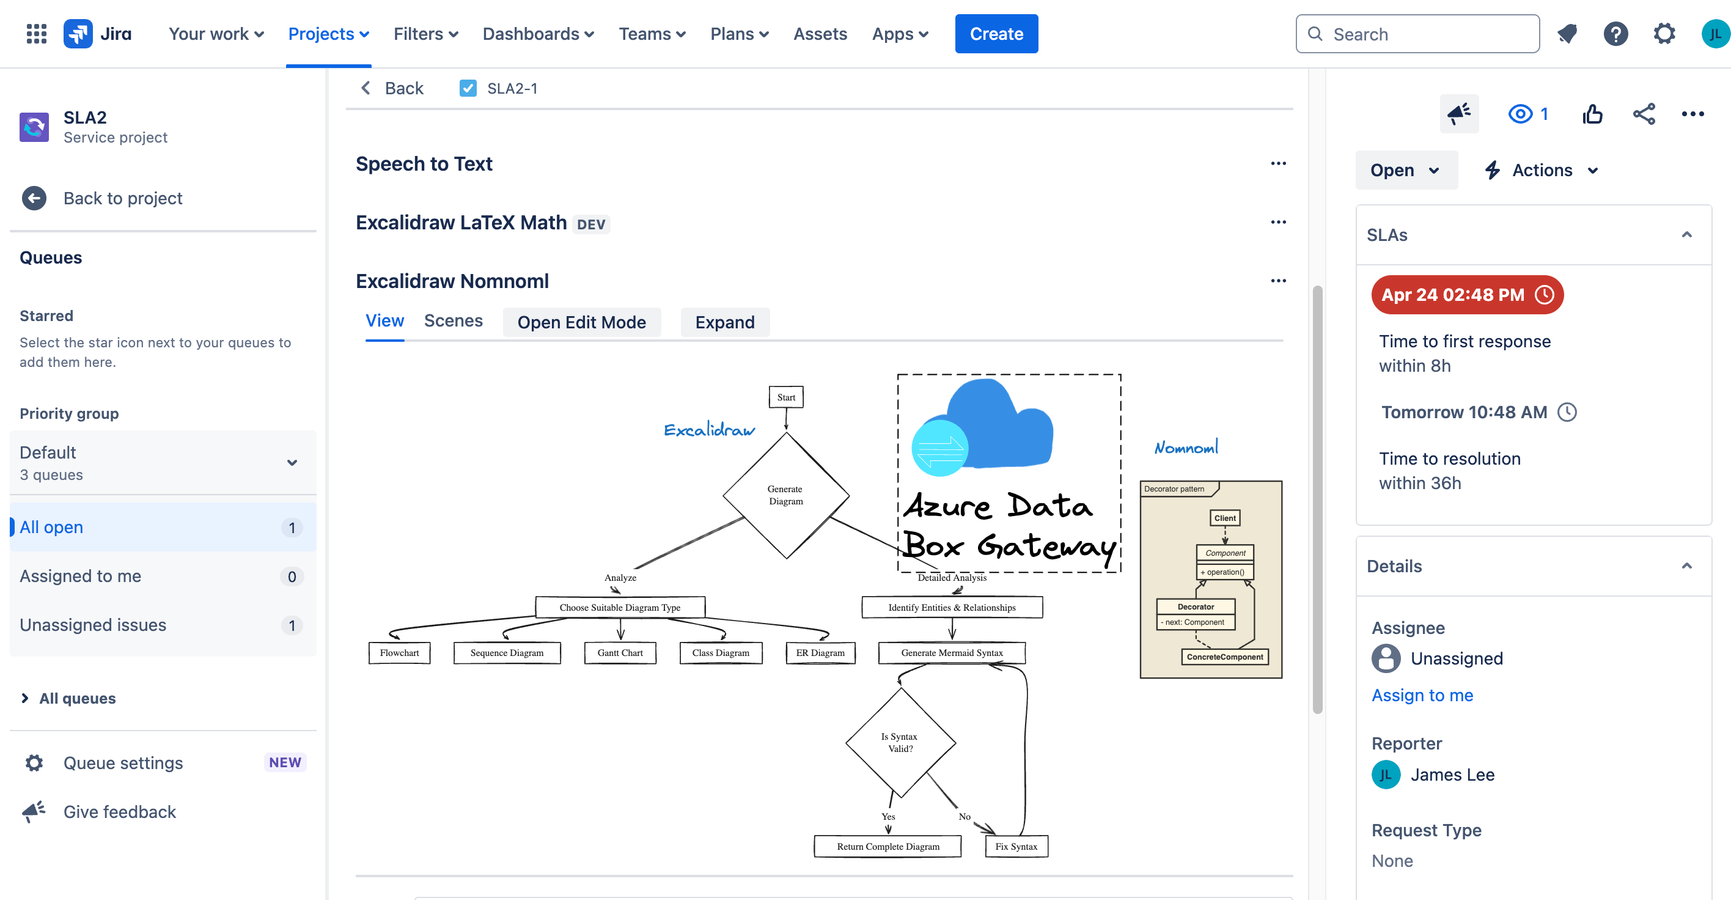Click the Give feedback megaphone in sidebar
Screen dimensions: 1731x900
pyautogui.click(x=34, y=812)
